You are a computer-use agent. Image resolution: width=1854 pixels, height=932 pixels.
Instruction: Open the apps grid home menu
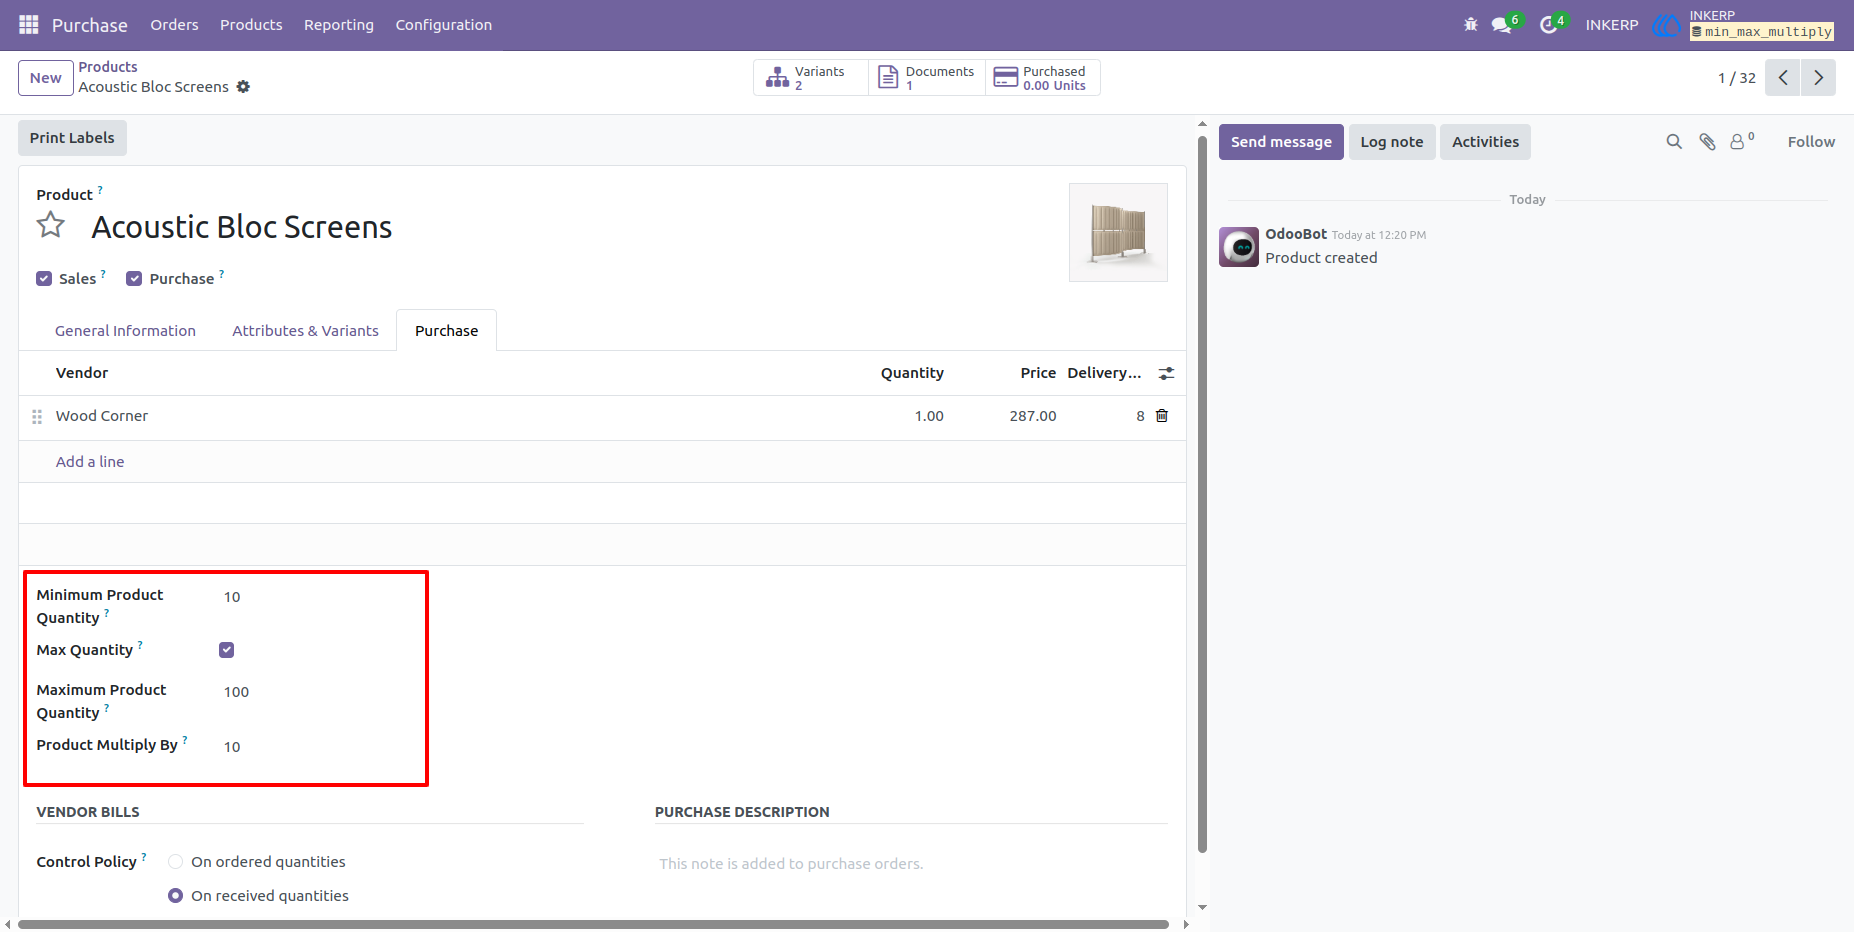(x=29, y=25)
